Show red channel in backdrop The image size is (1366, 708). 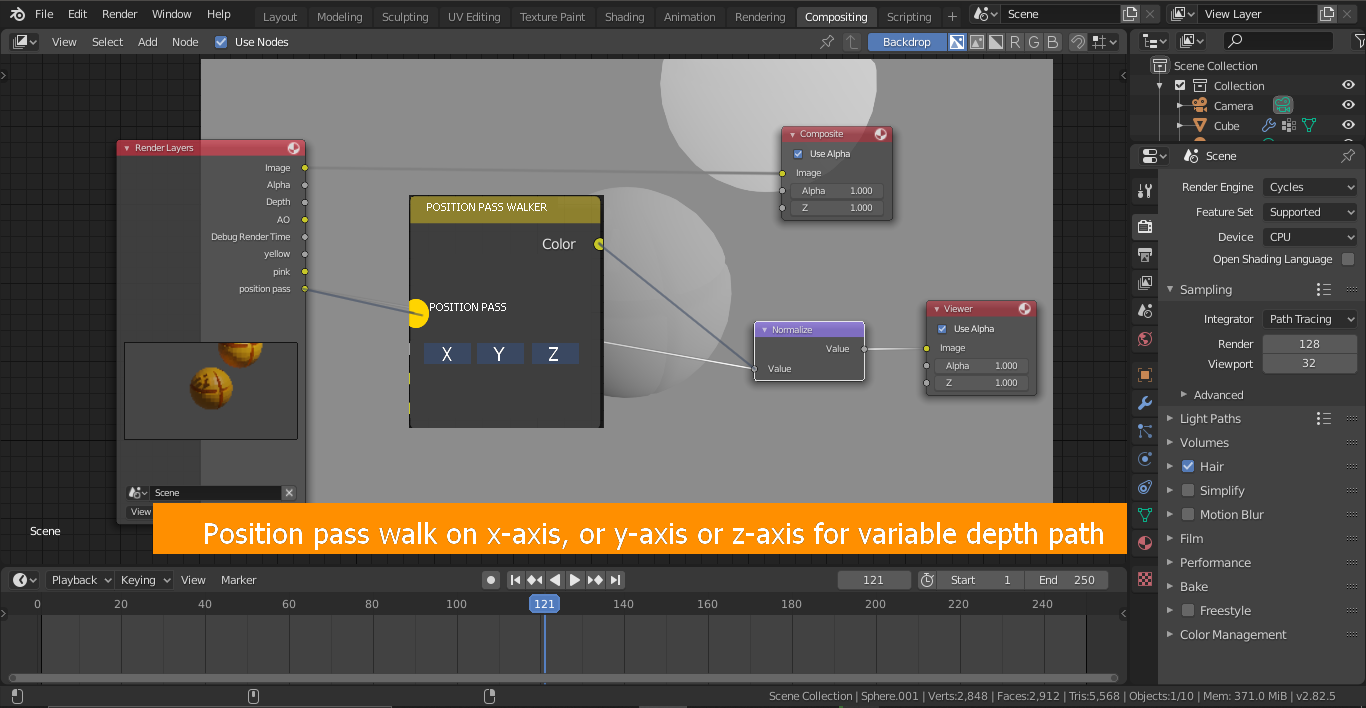point(1015,42)
